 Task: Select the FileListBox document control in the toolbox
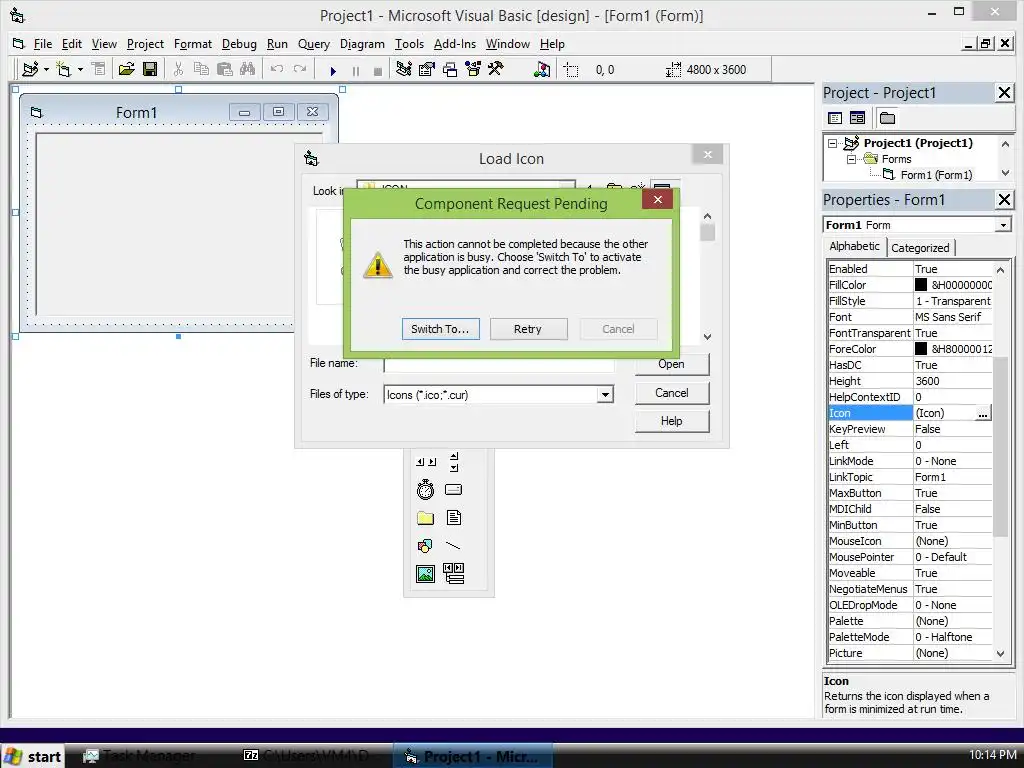coord(453,518)
